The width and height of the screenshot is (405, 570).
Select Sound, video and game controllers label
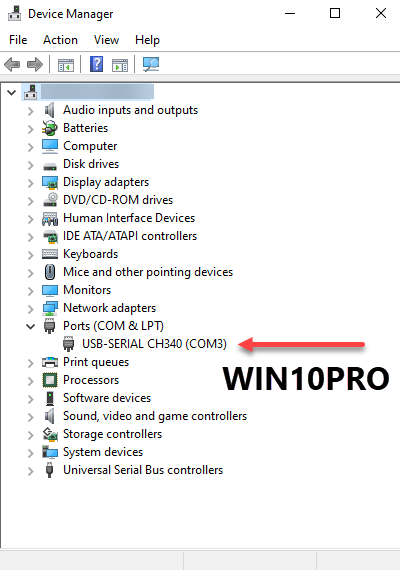coord(155,416)
